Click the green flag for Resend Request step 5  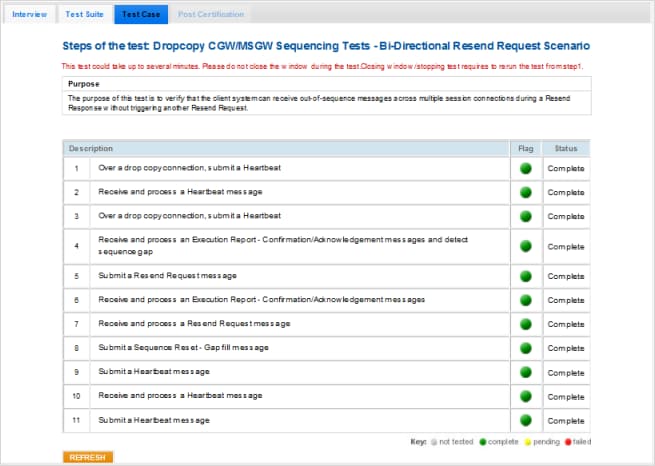coord(525,276)
